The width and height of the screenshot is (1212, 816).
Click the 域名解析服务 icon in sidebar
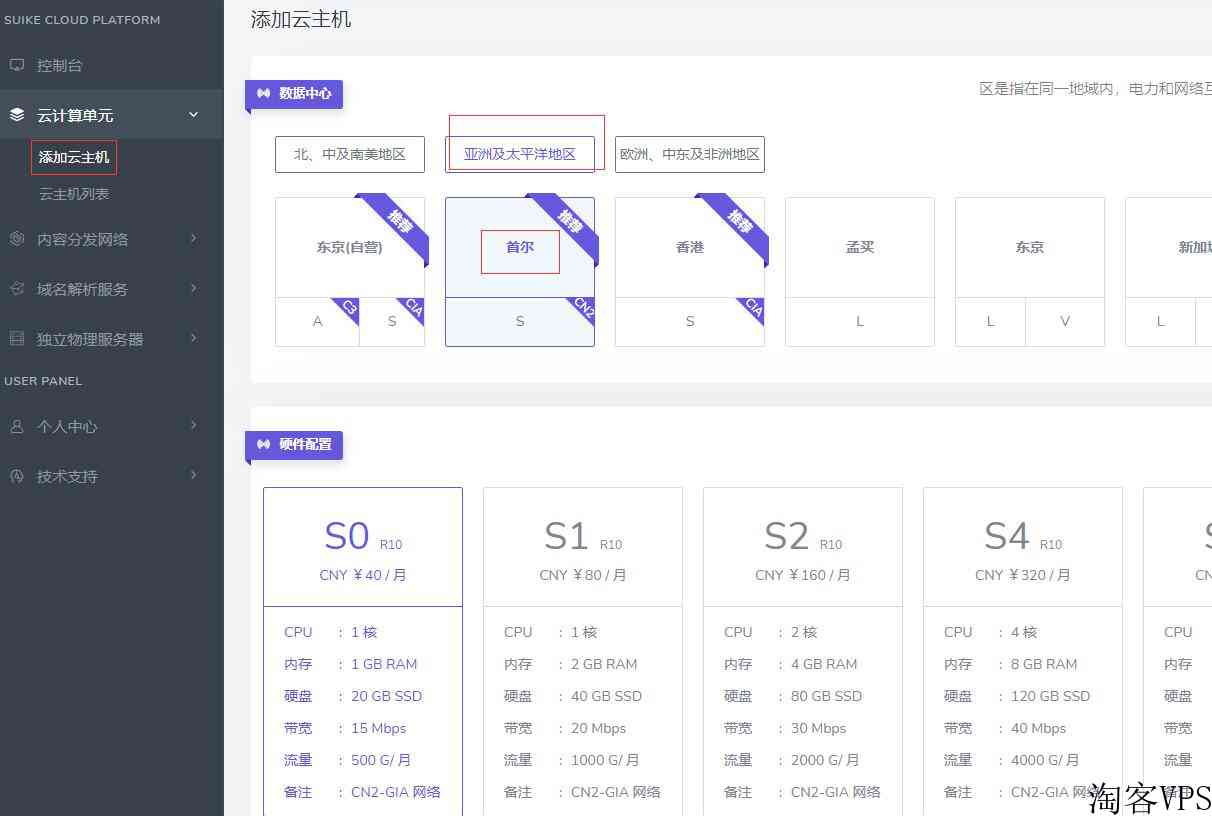pyautogui.click(x=17, y=289)
